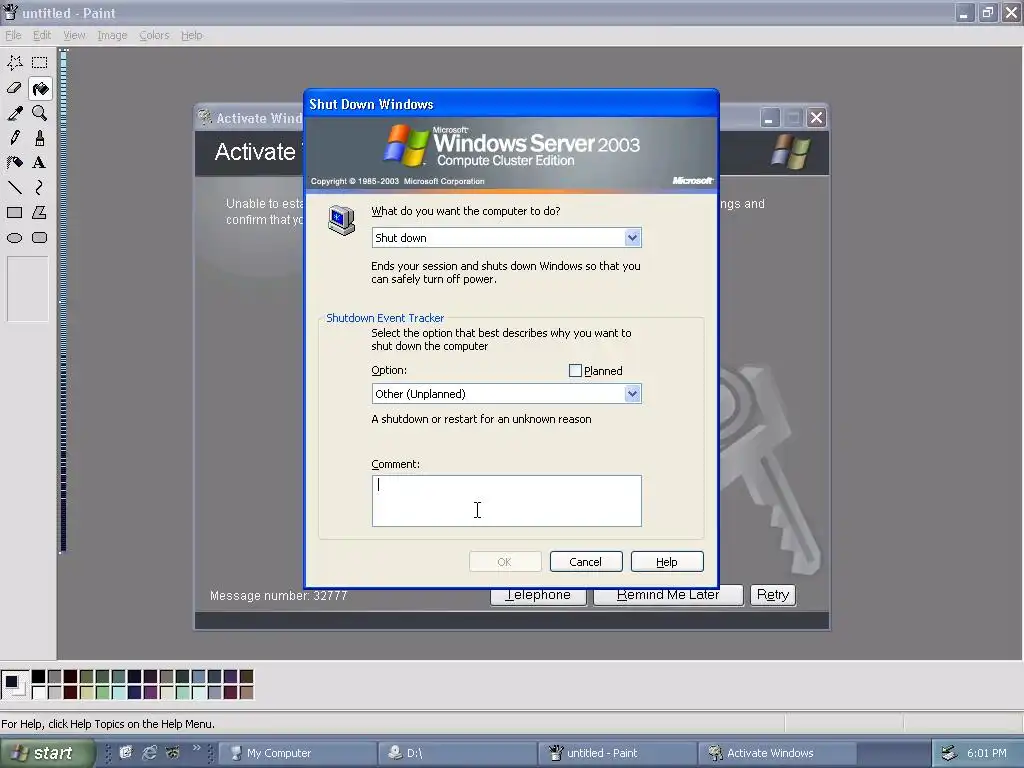The width and height of the screenshot is (1024, 768).
Task: Open the Image menu
Action: point(112,35)
